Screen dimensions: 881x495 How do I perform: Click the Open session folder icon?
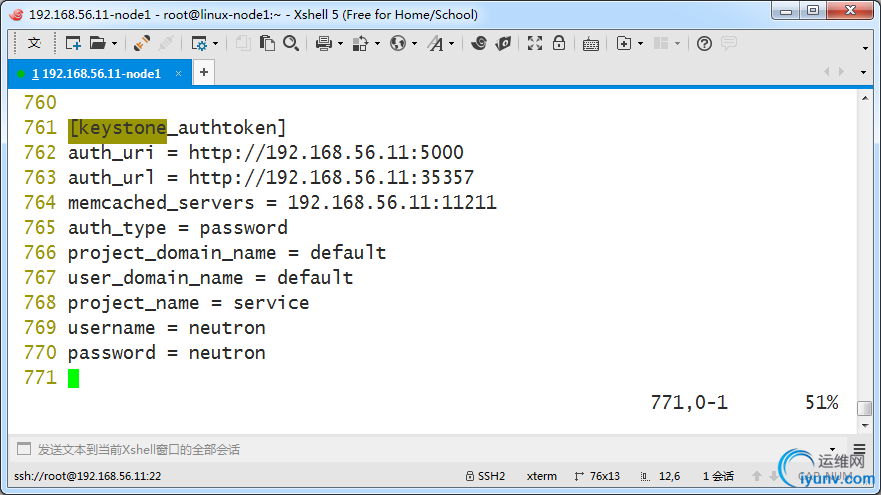click(98, 43)
